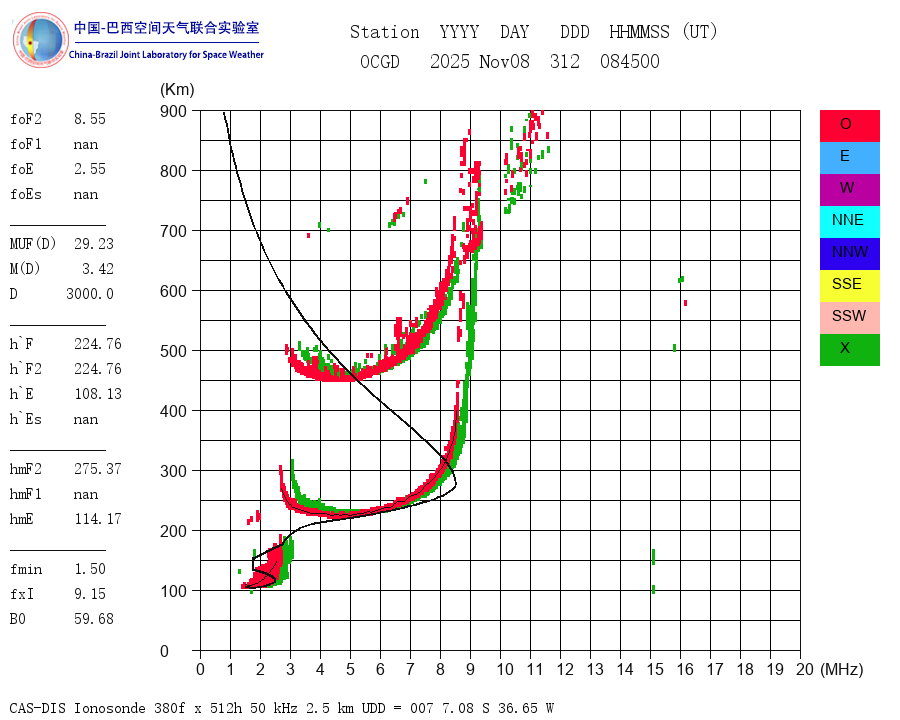
Task: Select the dark blue NNW legend swatch
Action: [849, 254]
